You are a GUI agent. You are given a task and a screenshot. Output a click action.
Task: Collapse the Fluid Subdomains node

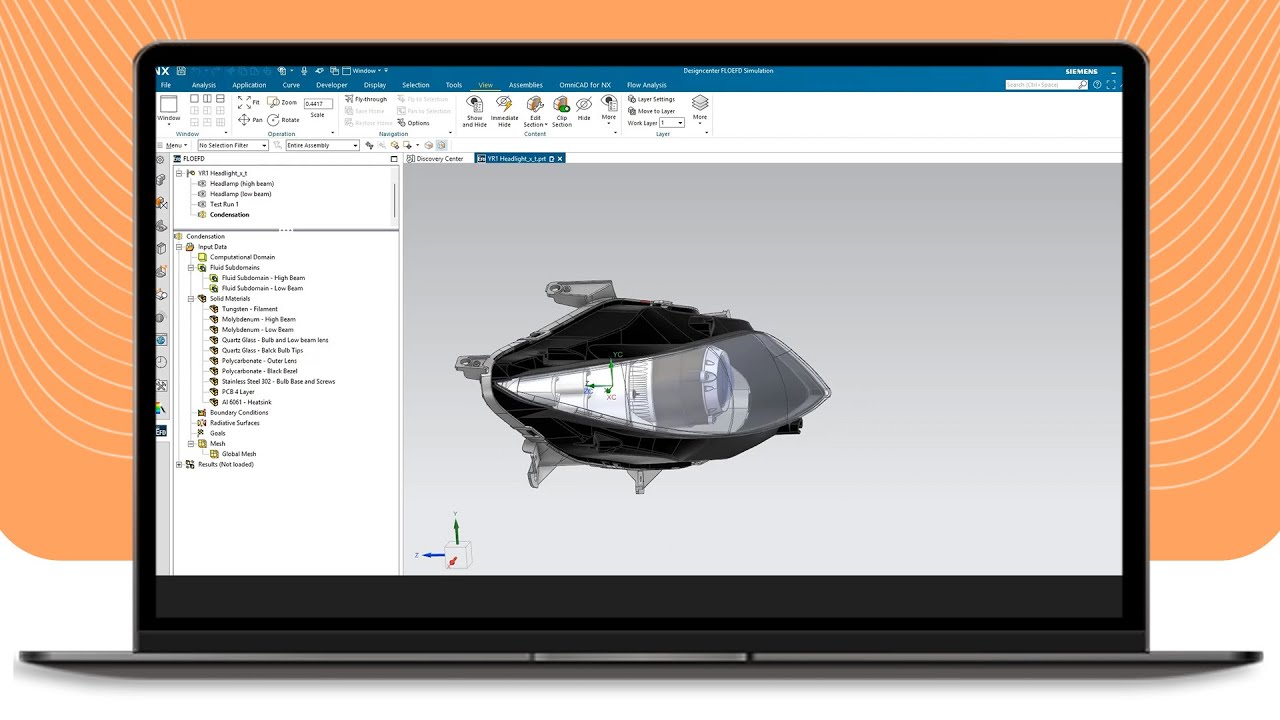[x=191, y=268]
